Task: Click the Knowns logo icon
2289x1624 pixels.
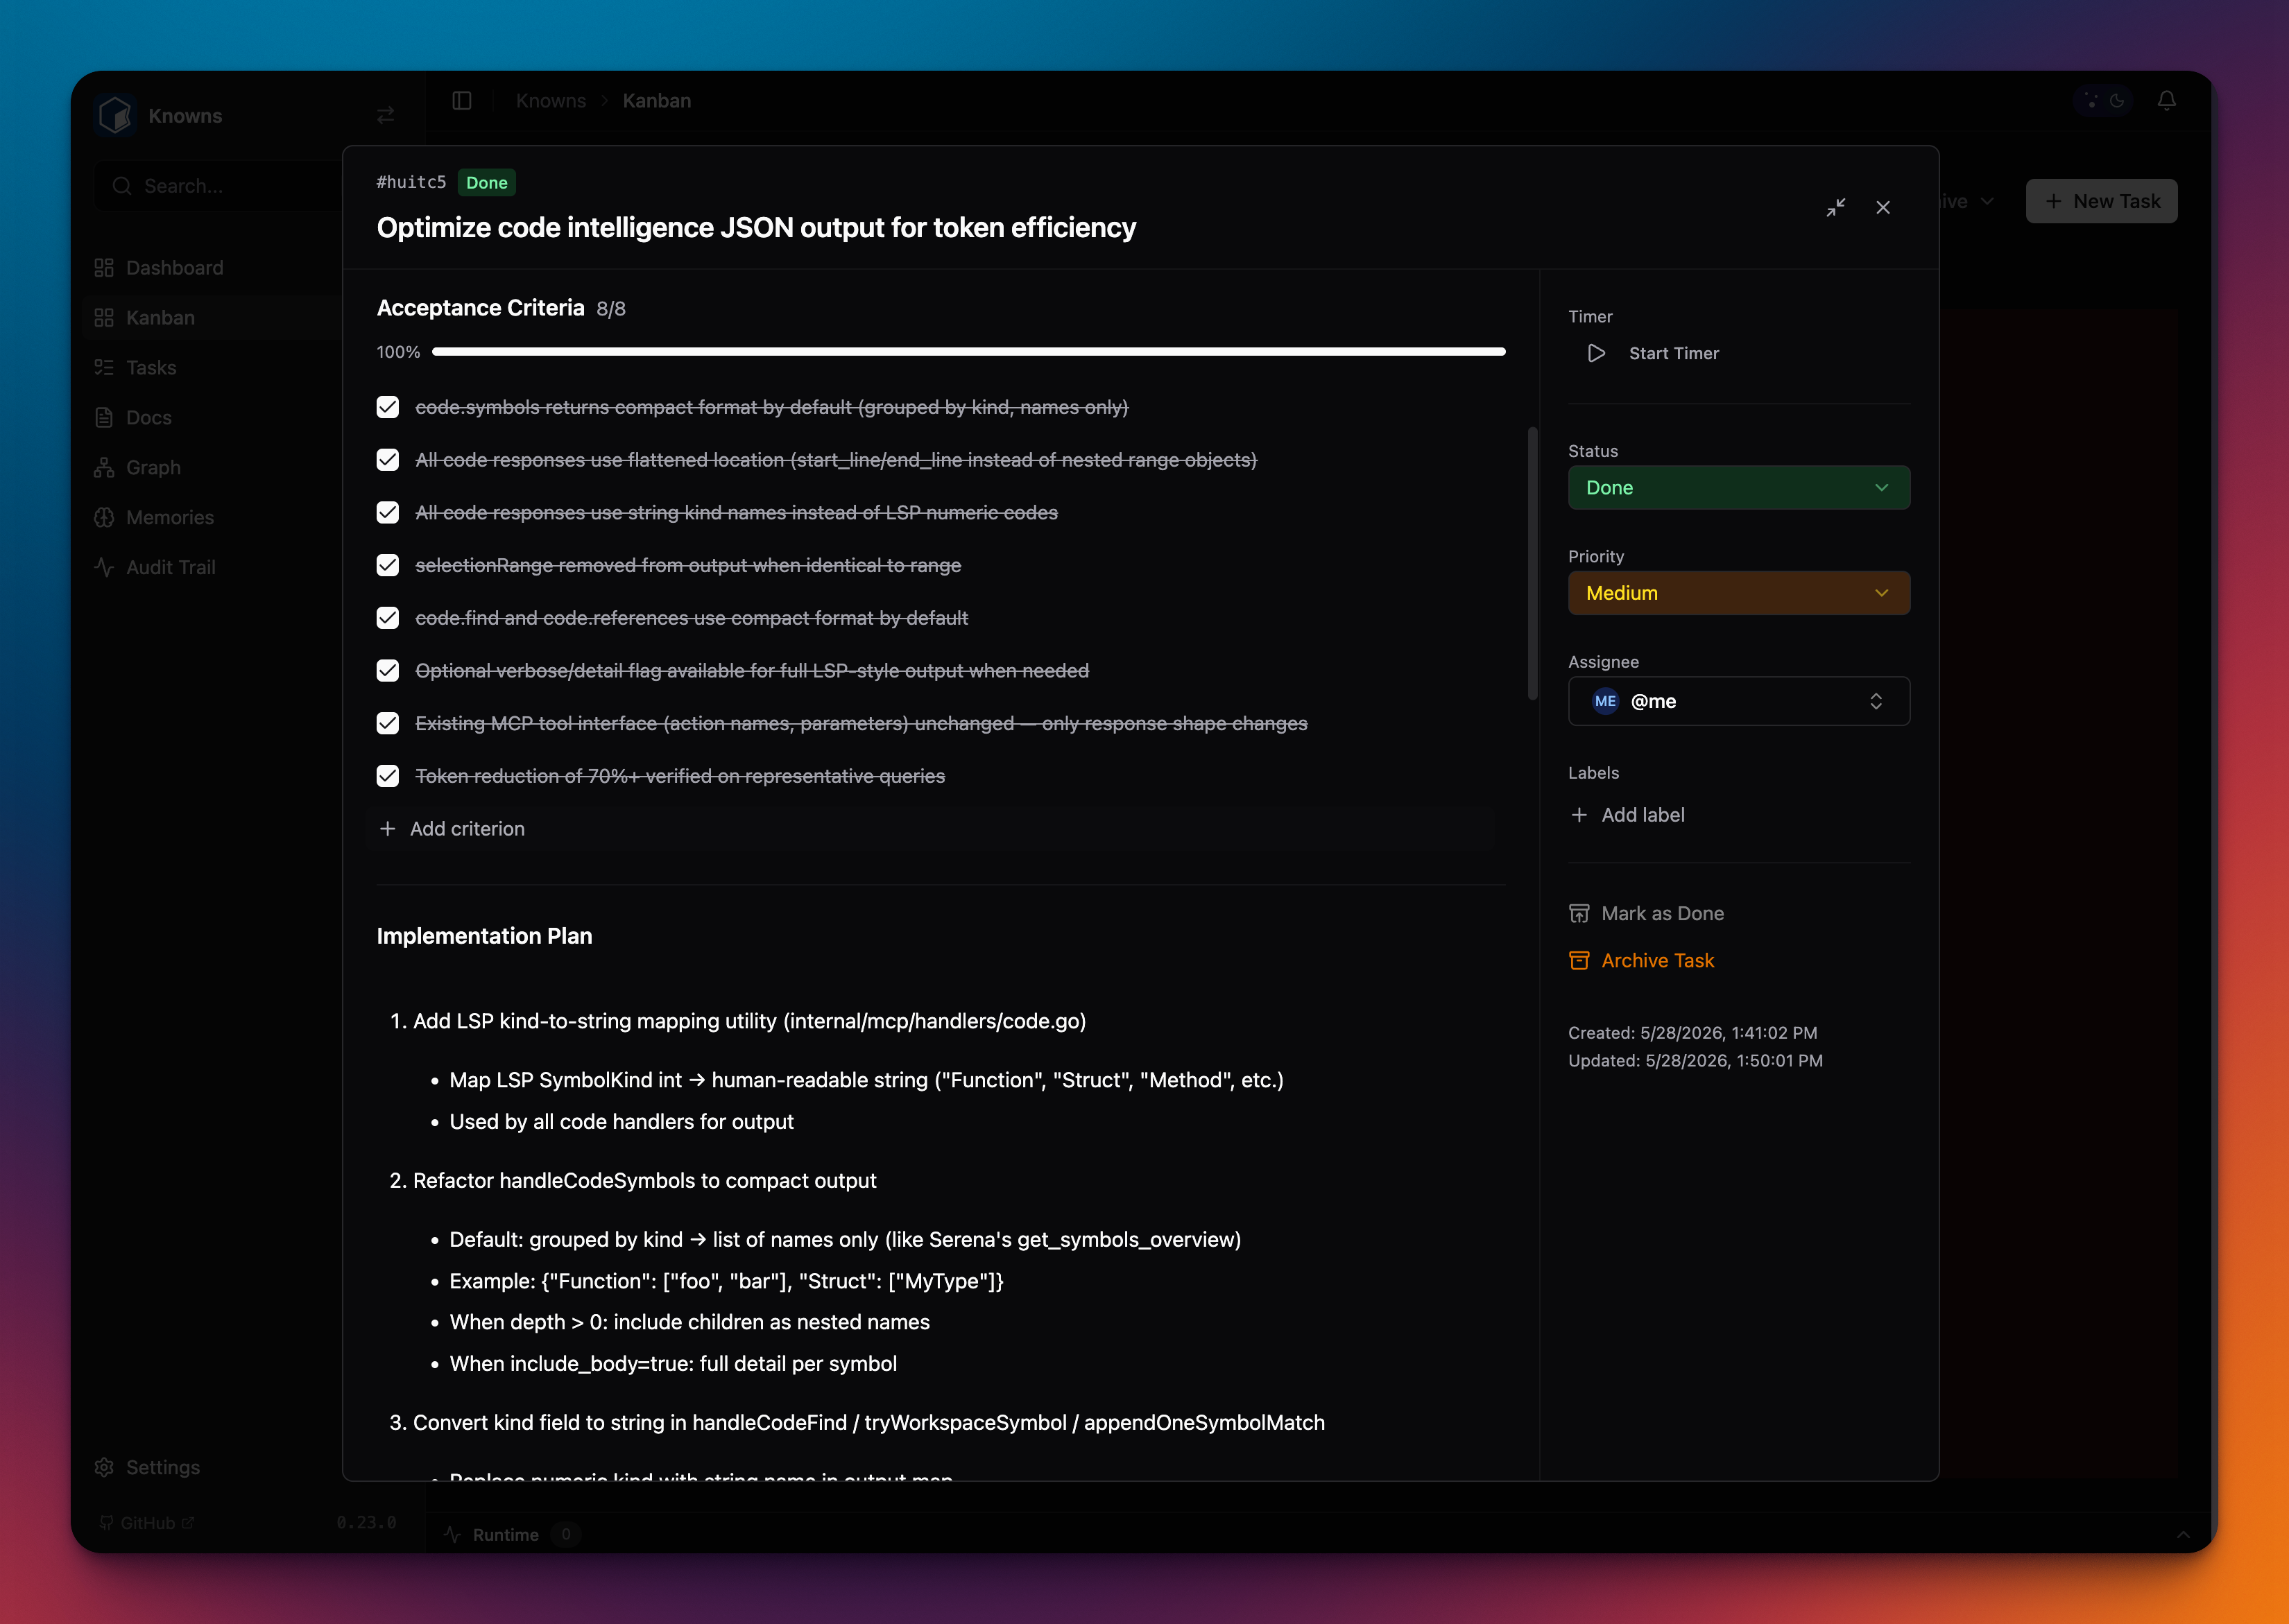Action: point(115,116)
